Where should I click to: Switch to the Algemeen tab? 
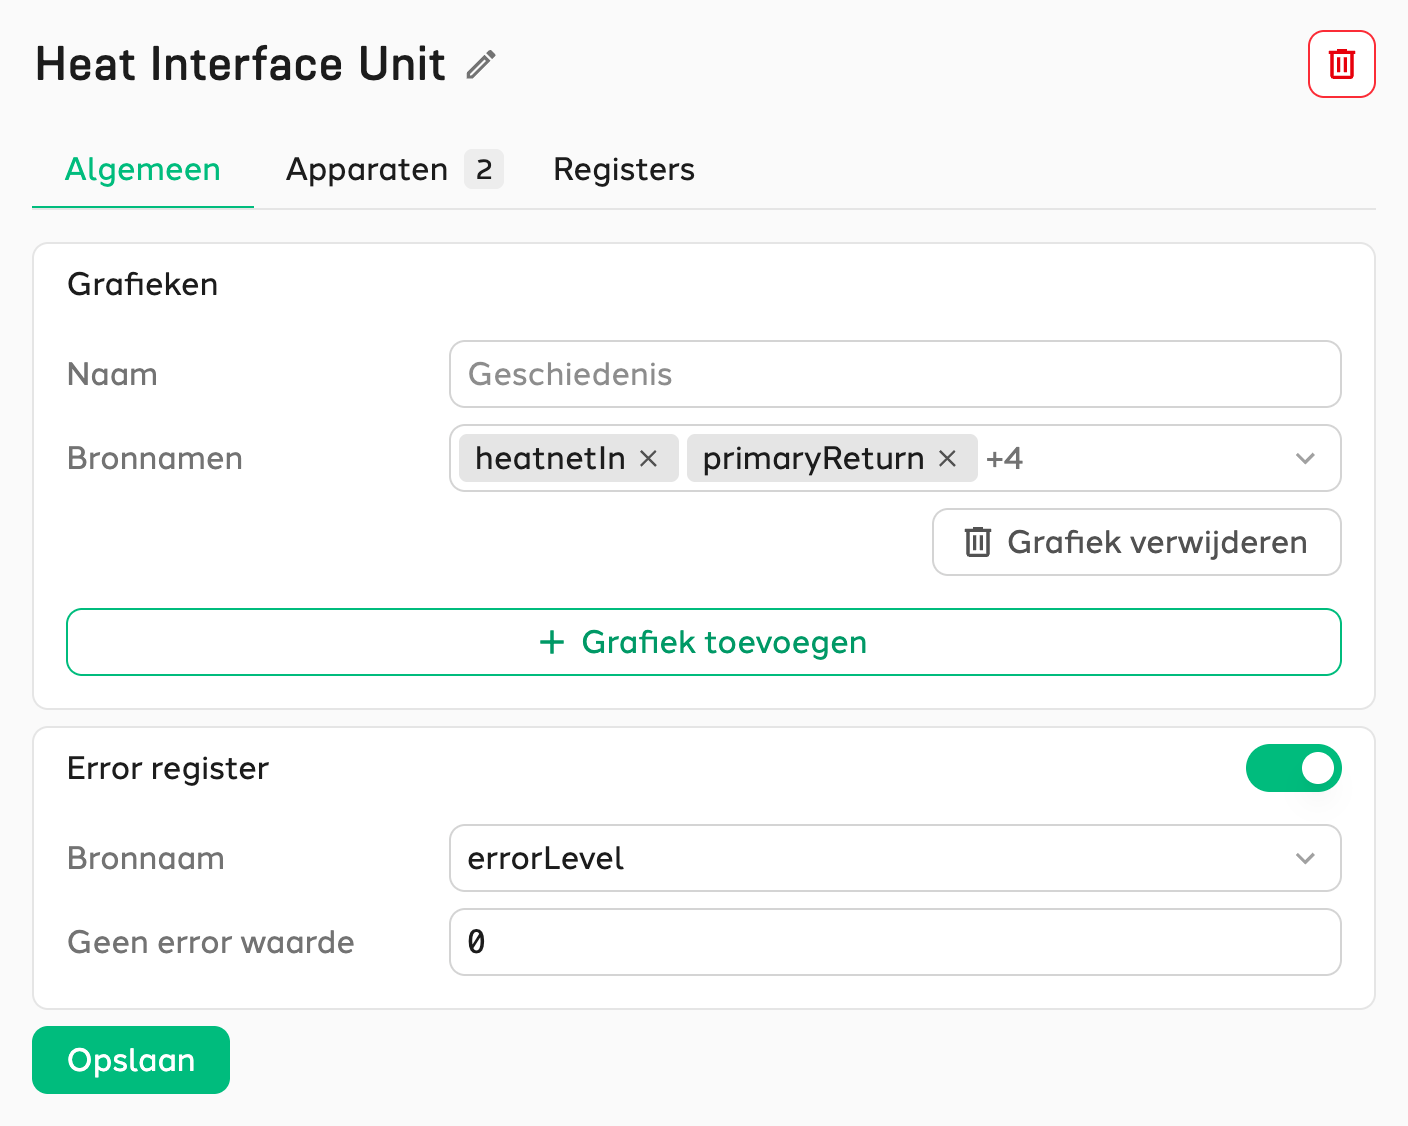tap(143, 169)
